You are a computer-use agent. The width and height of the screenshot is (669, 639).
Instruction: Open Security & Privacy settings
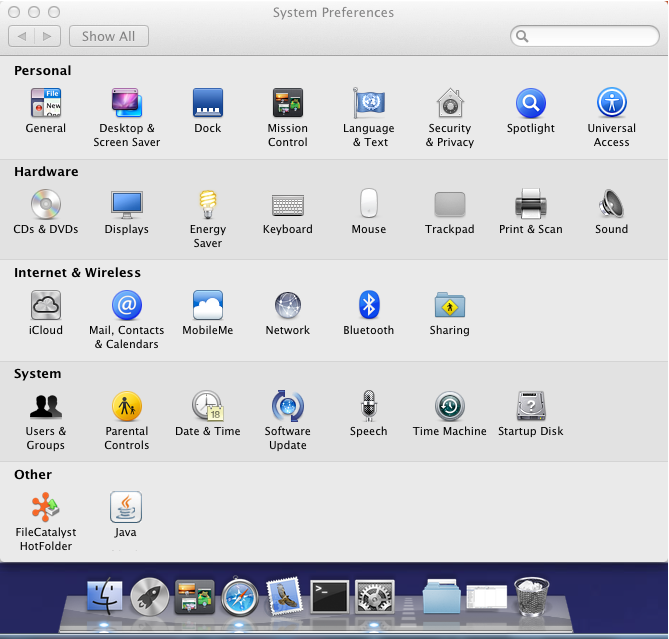click(x=450, y=104)
